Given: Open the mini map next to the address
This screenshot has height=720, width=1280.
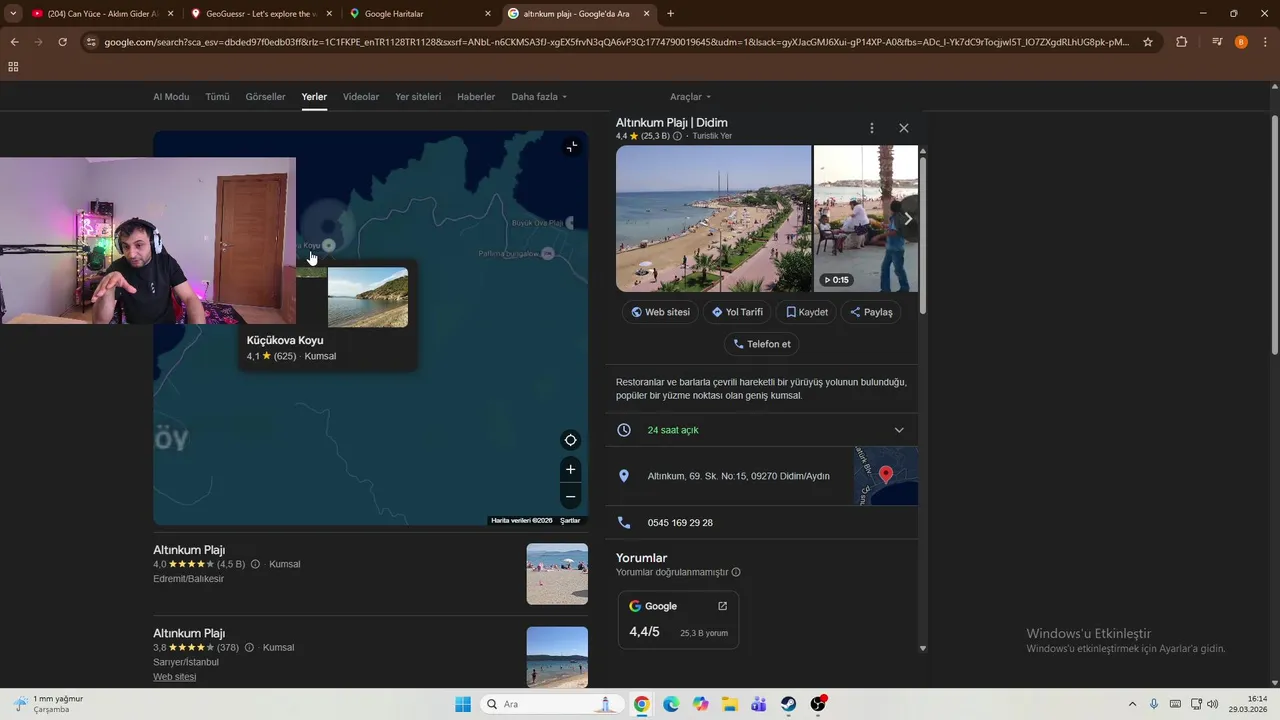Looking at the screenshot, I should point(886,476).
